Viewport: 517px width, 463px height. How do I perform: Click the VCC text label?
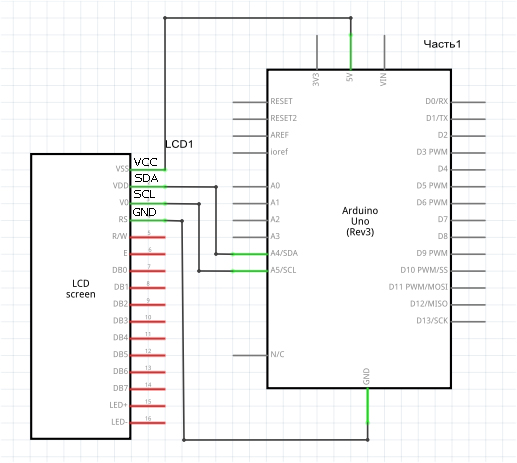[145, 162]
